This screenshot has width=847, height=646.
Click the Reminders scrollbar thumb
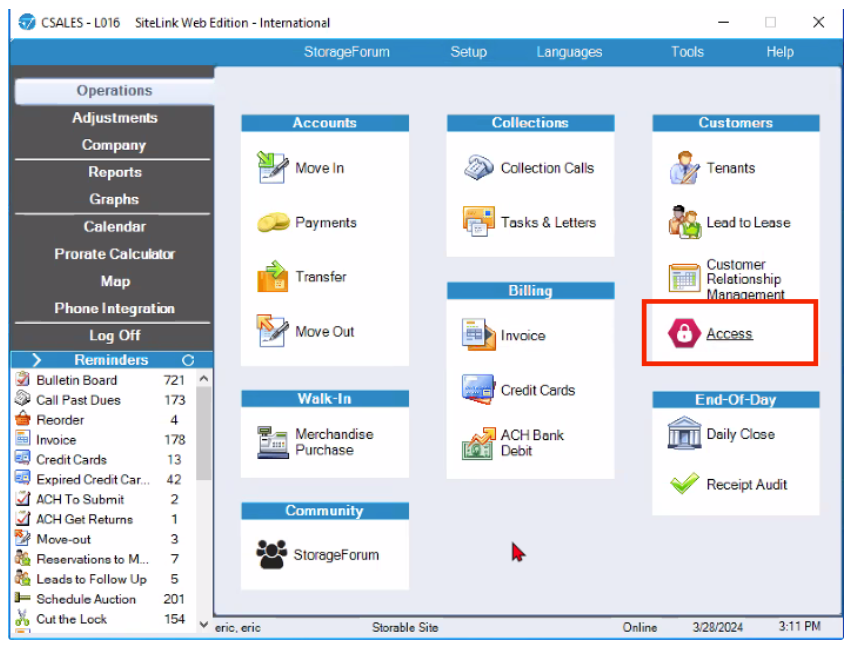point(204,434)
